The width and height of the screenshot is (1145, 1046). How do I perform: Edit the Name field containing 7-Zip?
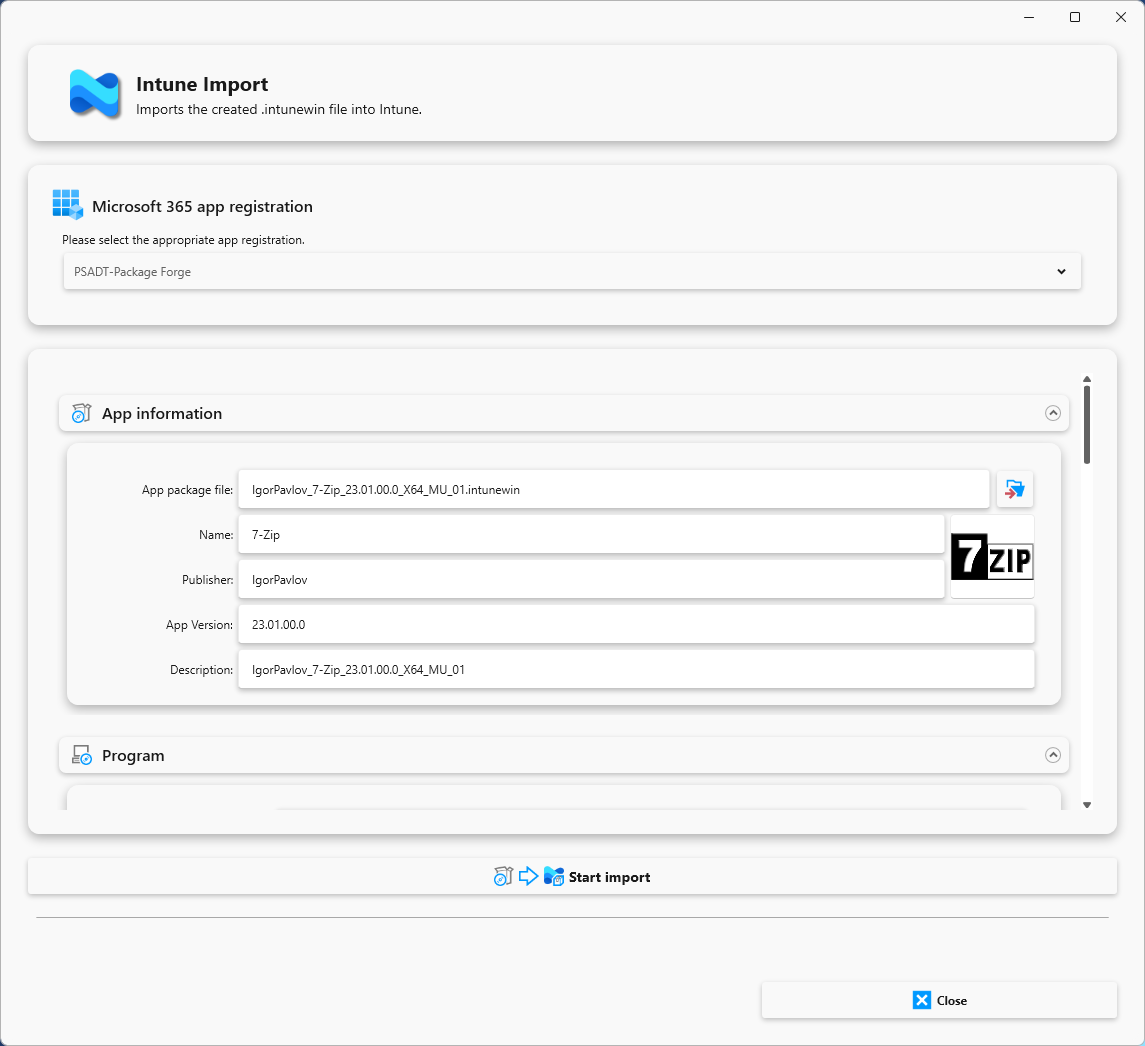(591, 535)
